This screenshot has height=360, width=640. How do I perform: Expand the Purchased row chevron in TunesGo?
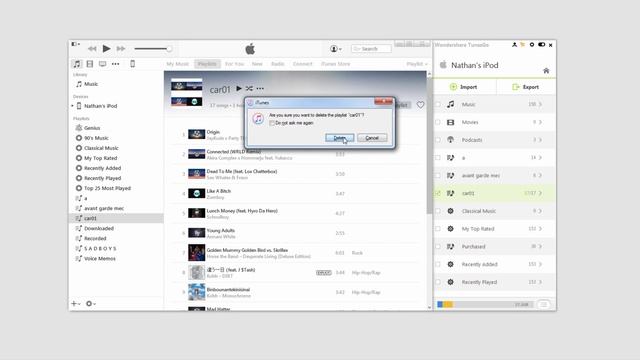point(540,247)
